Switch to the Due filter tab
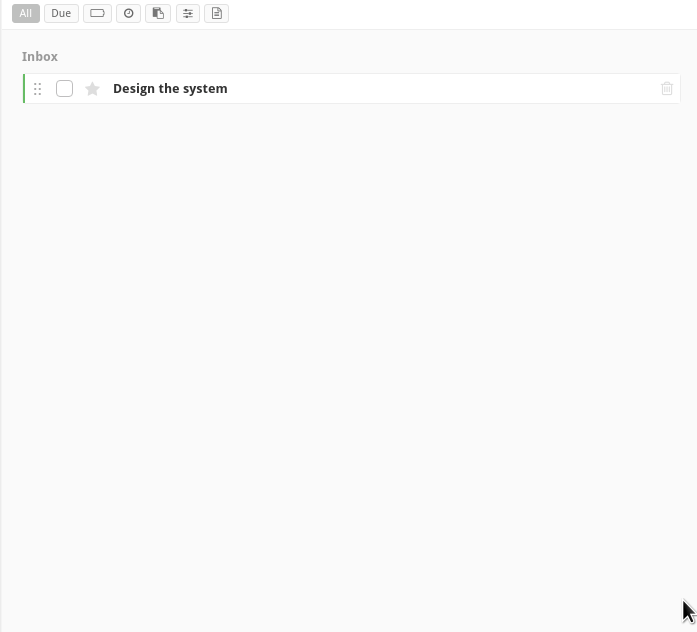 [x=61, y=13]
